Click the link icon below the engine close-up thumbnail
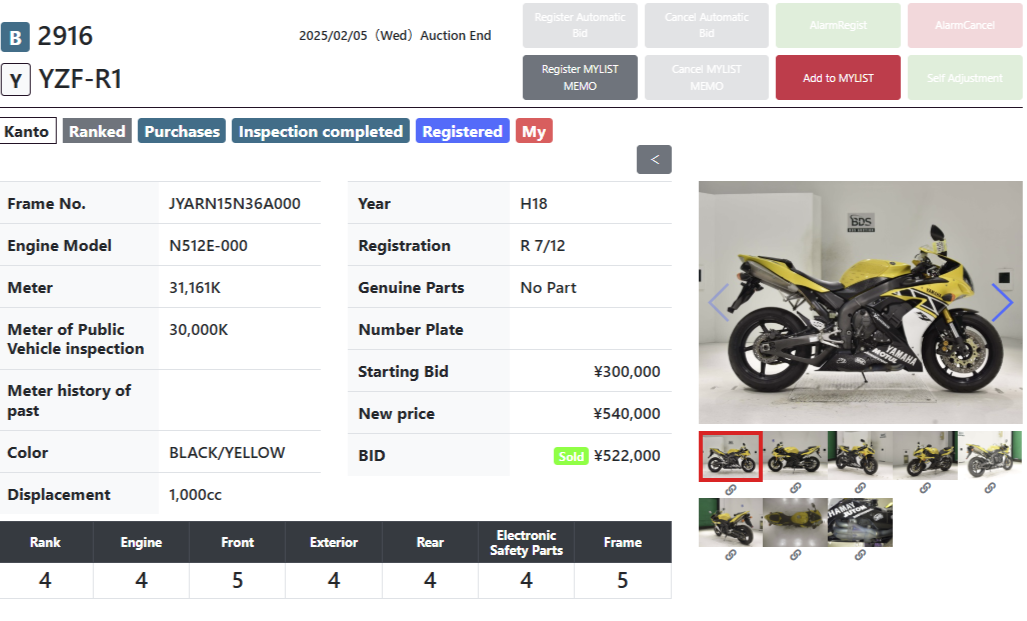This screenshot has height=621, width=1027. (860, 555)
